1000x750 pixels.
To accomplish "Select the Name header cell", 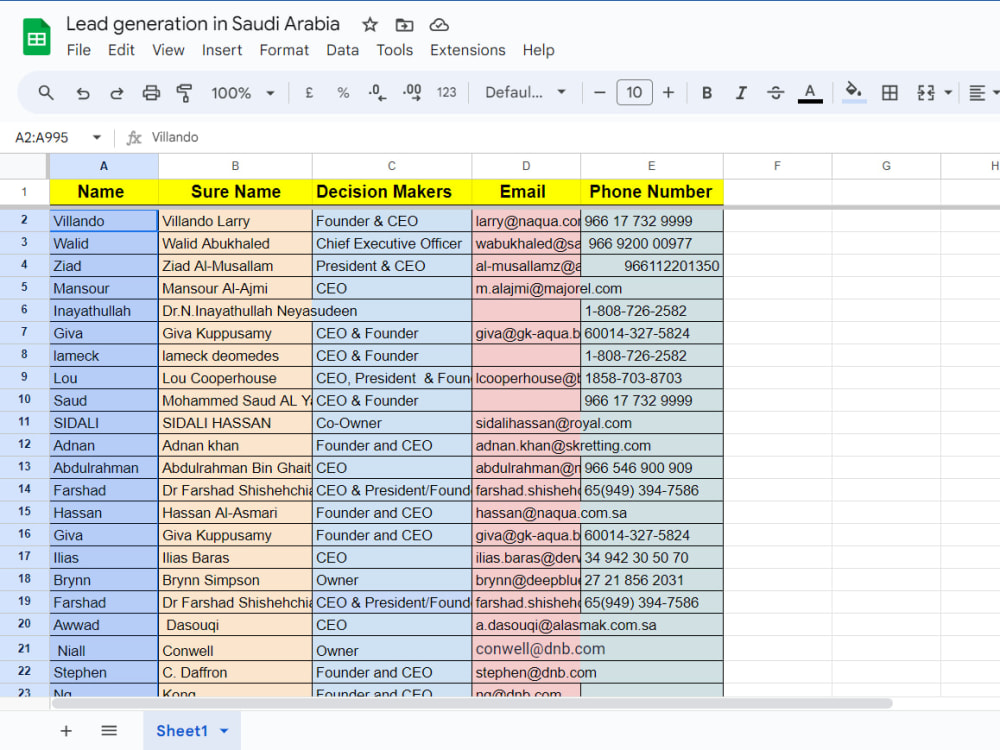I will (x=104, y=192).
